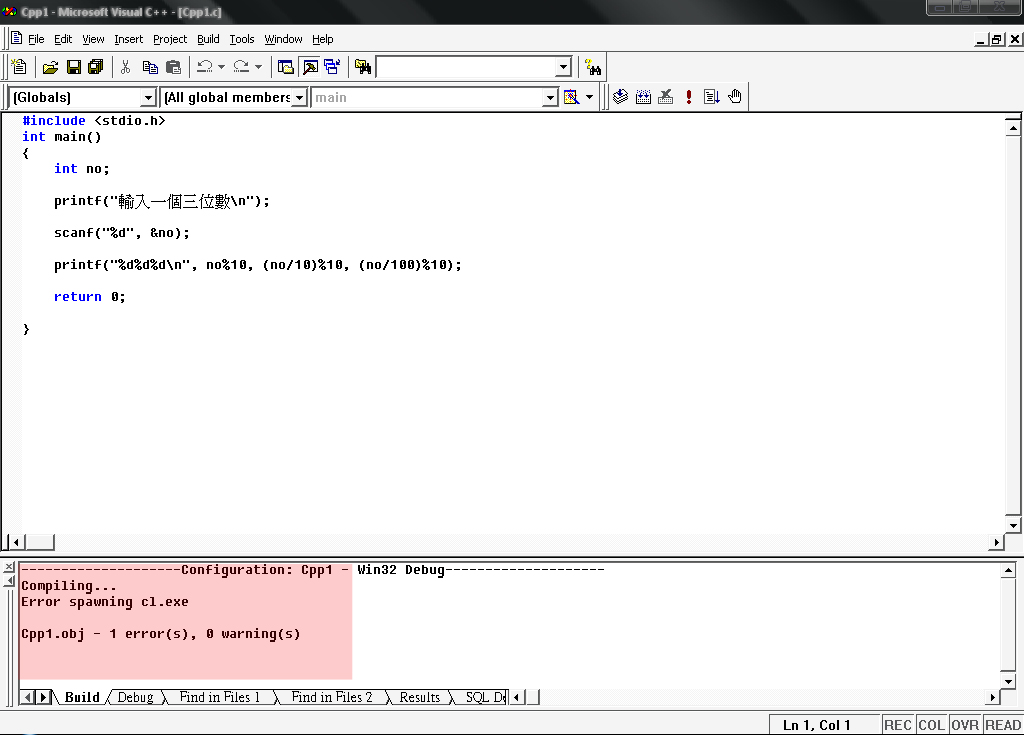The width and height of the screenshot is (1024, 735).
Task: Click the hand breakpoint icon
Action: 735,97
